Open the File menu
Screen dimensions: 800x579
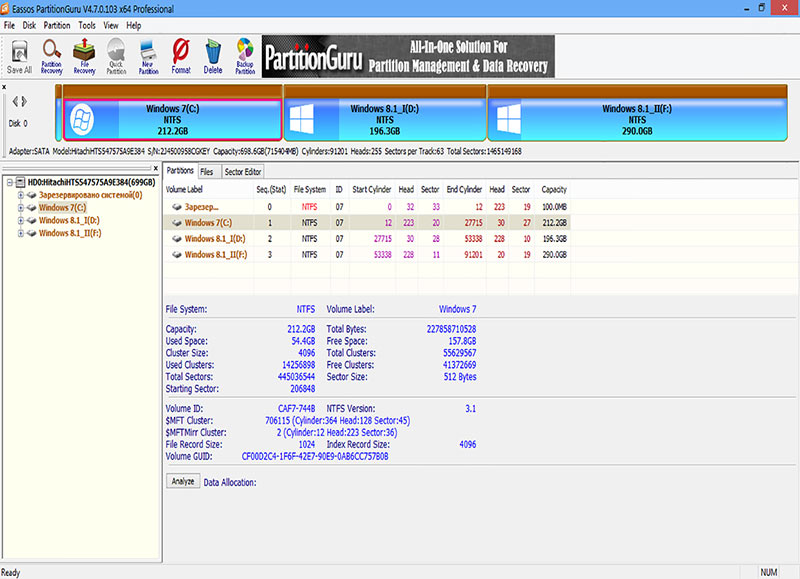pos(9,26)
